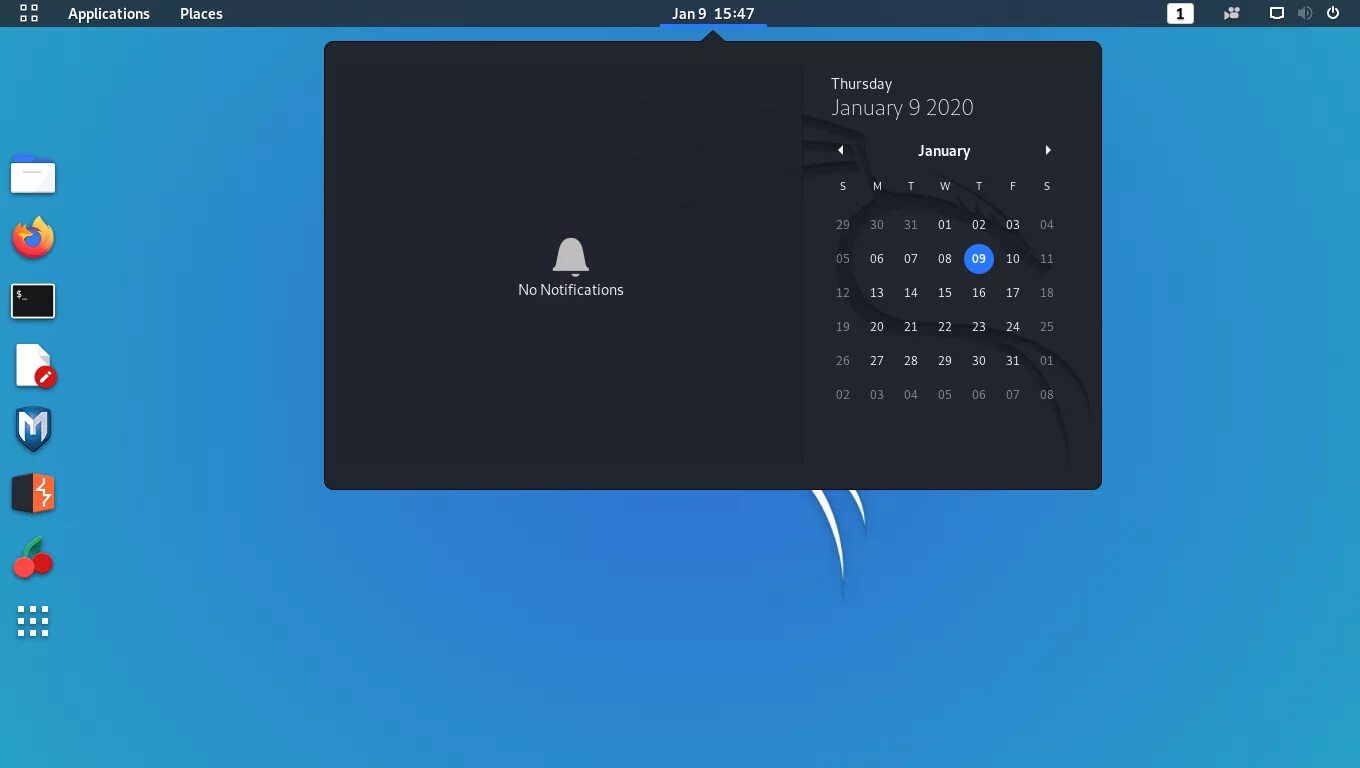
Task: Open the Applications menu
Action: point(109,13)
